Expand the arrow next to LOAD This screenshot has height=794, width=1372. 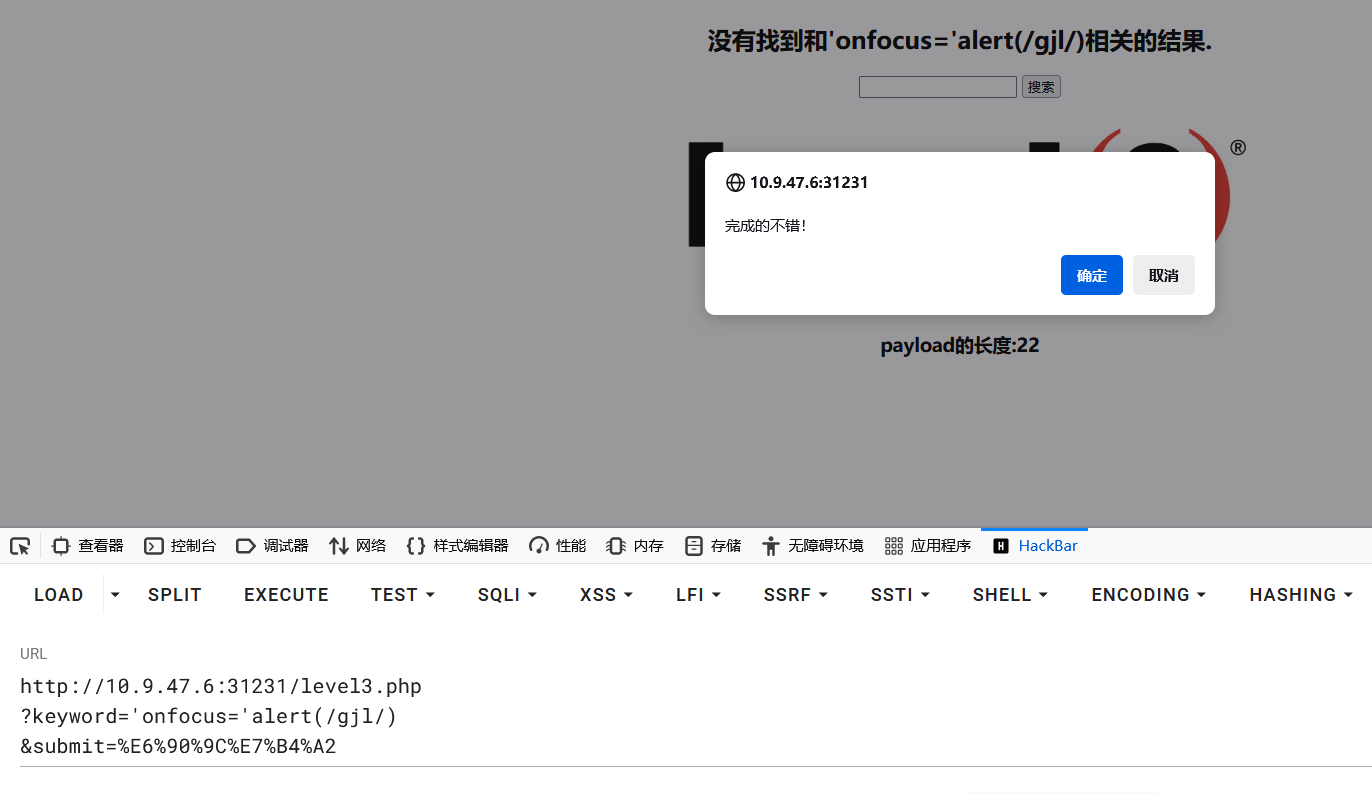115,595
